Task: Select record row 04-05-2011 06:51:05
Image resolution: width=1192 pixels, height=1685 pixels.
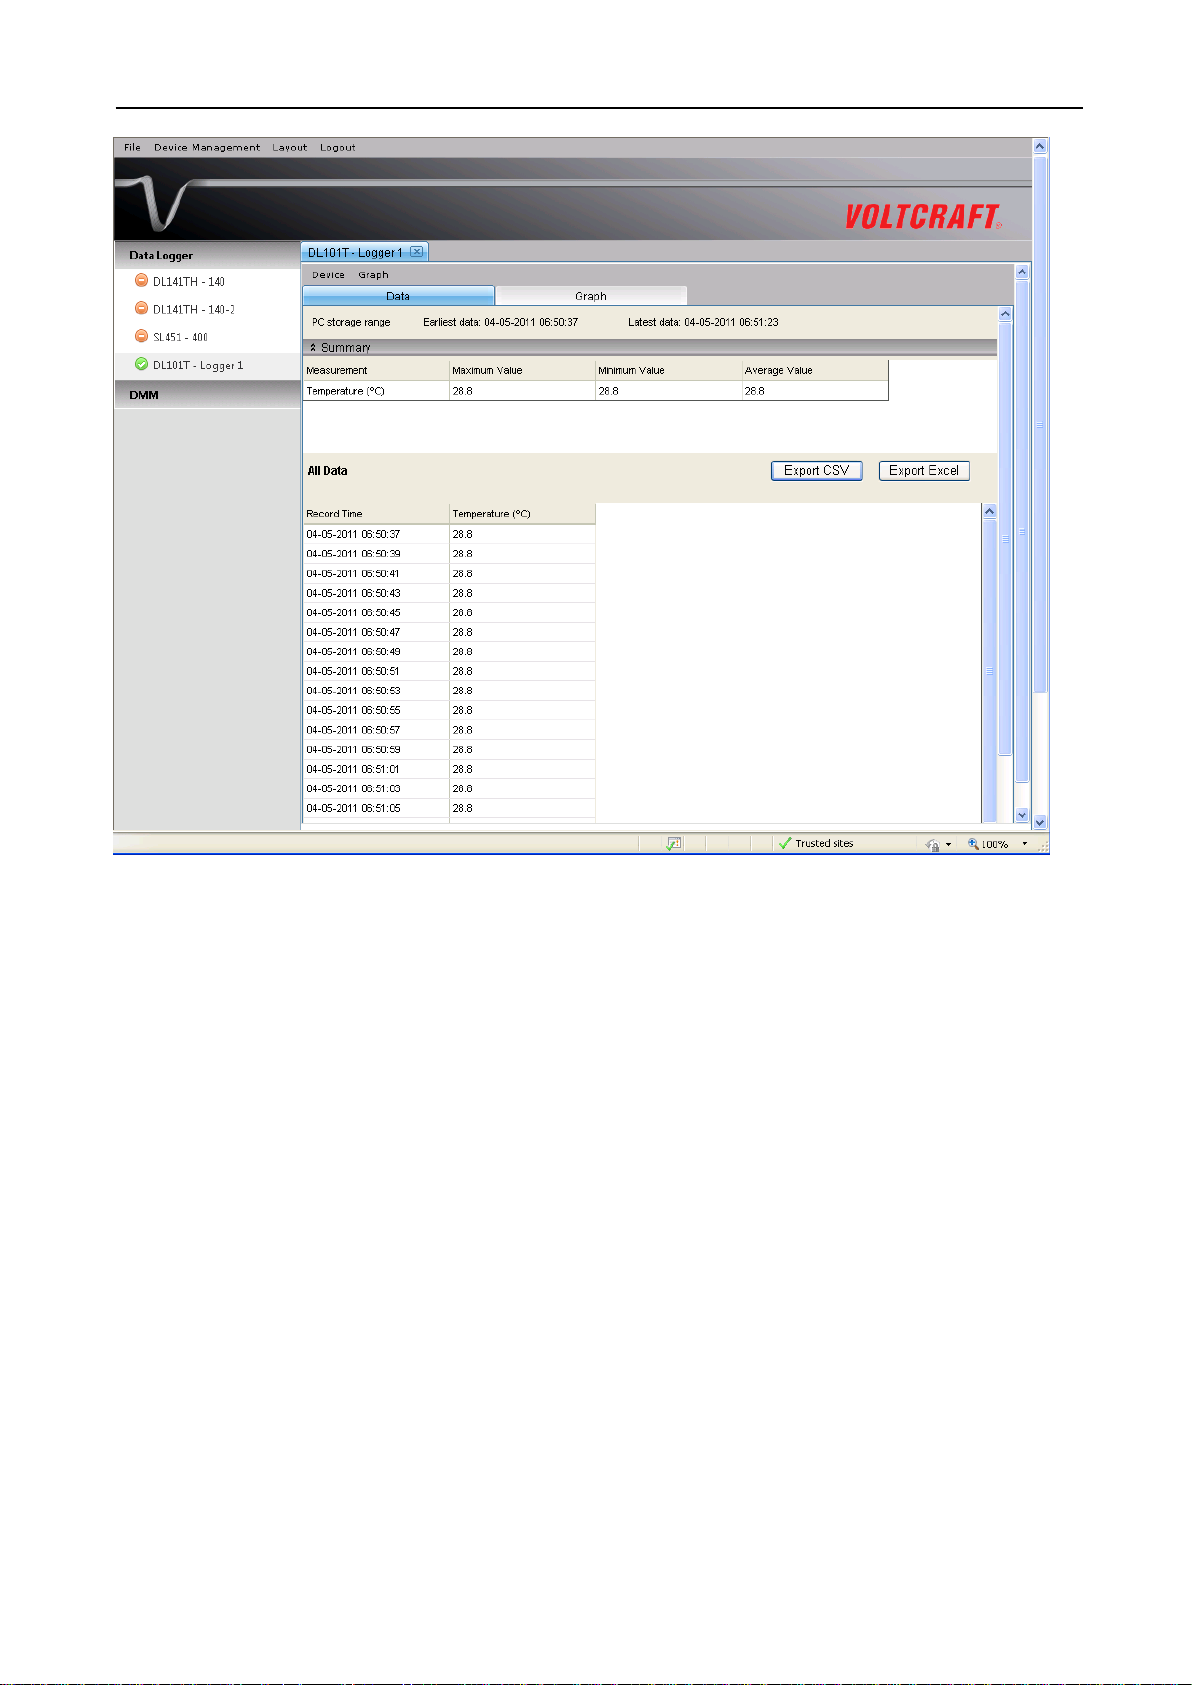Action: tap(449, 808)
